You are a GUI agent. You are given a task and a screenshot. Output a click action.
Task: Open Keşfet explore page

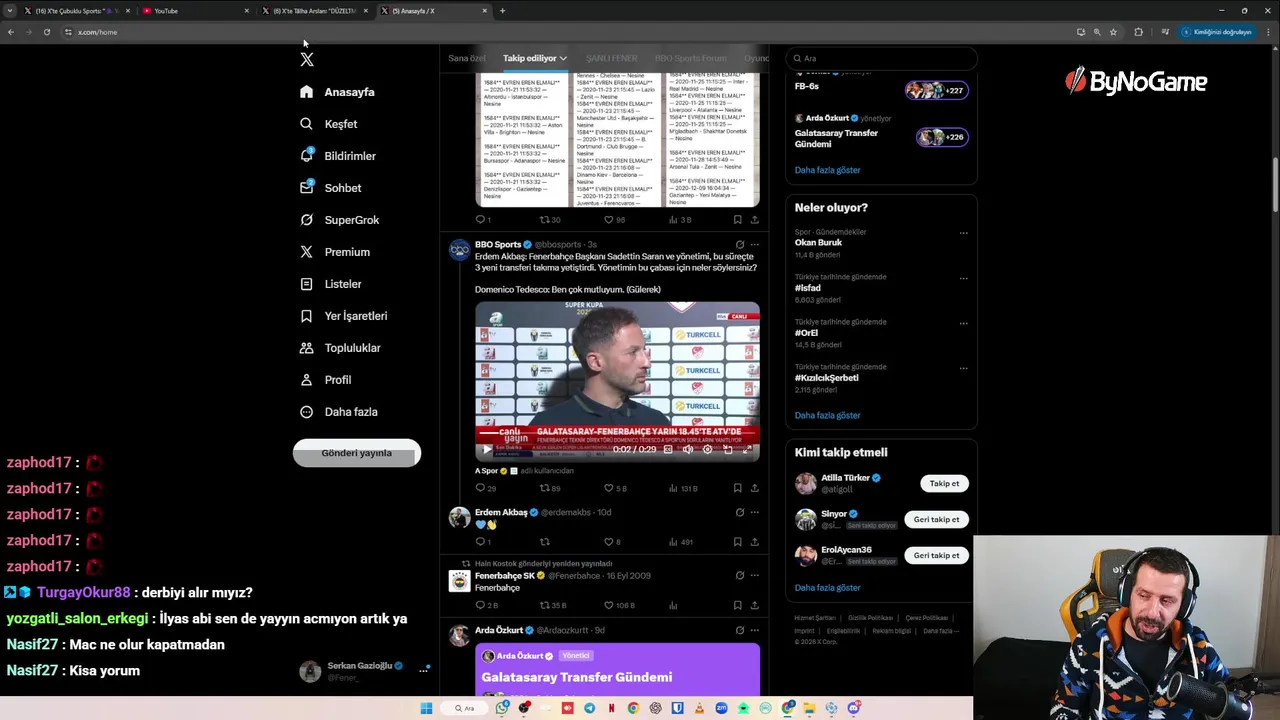[x=328, y=124]
